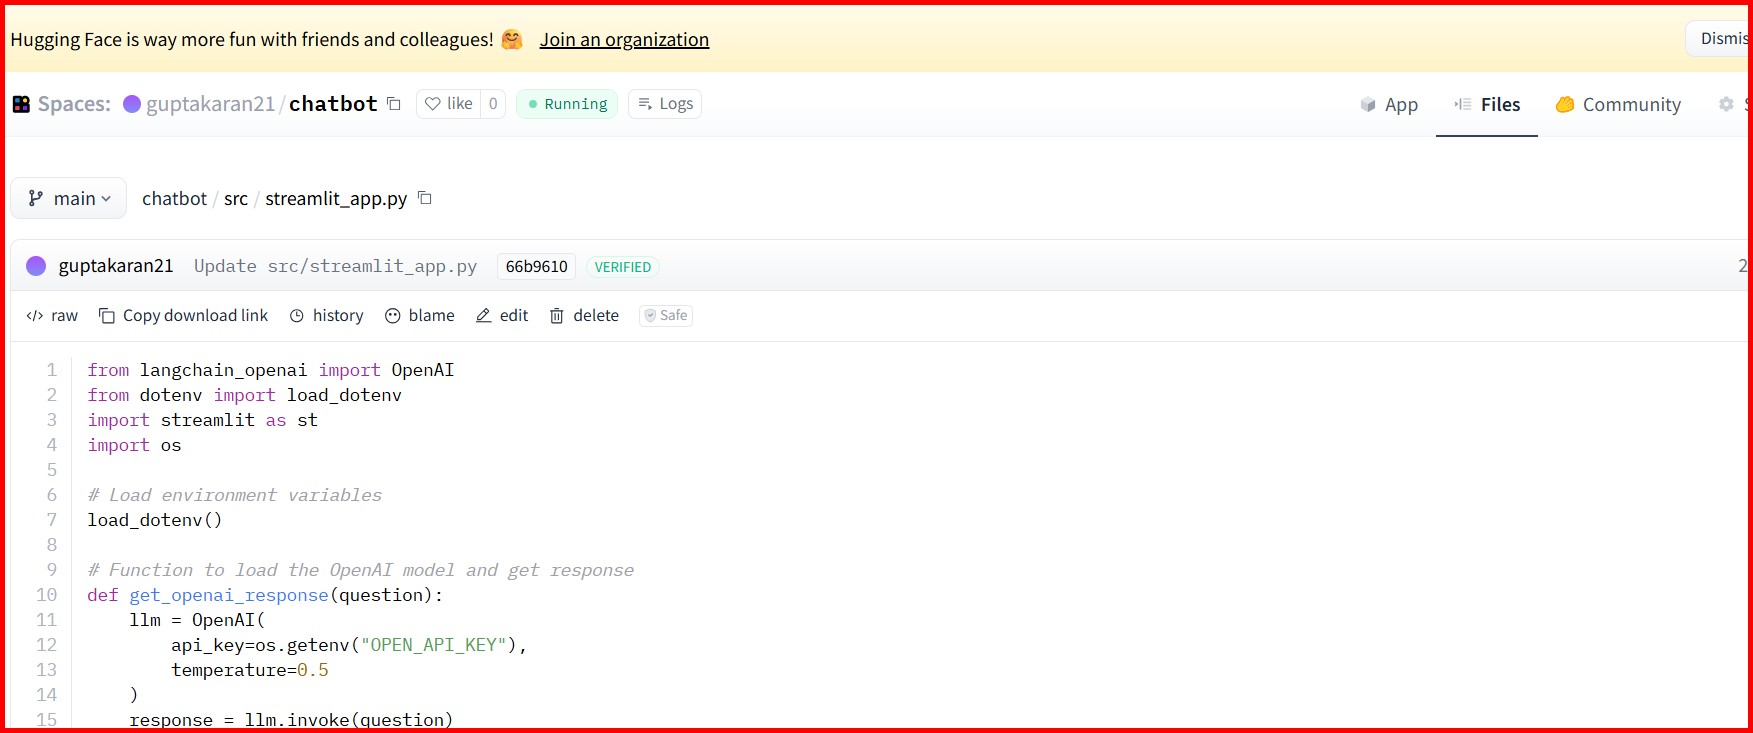The height and width of the screenshot is (733, 1753).
Task: View raw file
Action: 52,316
